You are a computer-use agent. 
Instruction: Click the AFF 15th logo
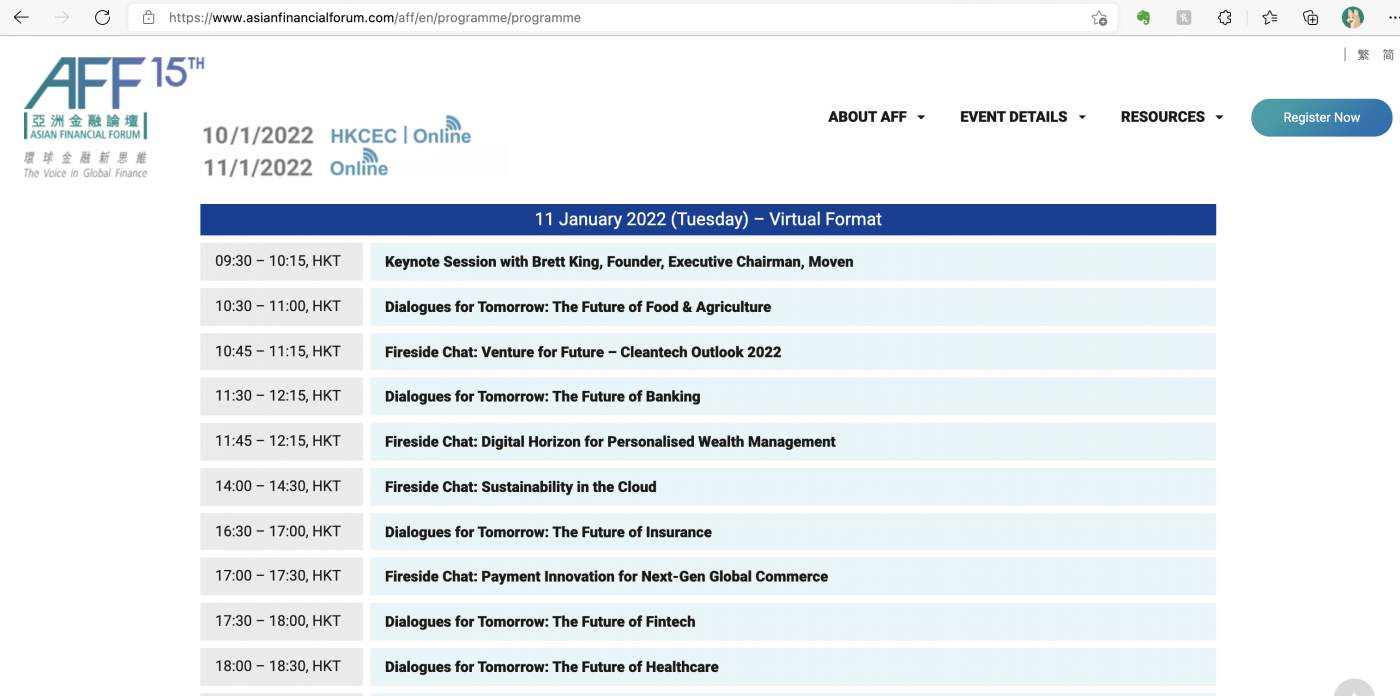coord(114,117)
